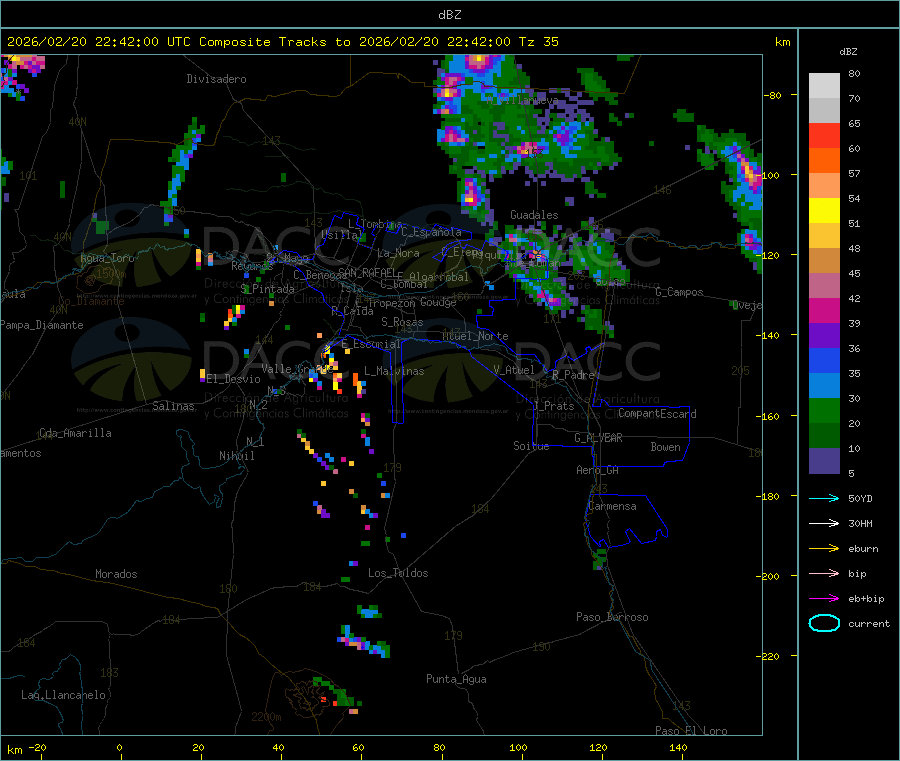The image size is (900, 761).
Task: Click the Soitue map label
Action: [531, 446]
